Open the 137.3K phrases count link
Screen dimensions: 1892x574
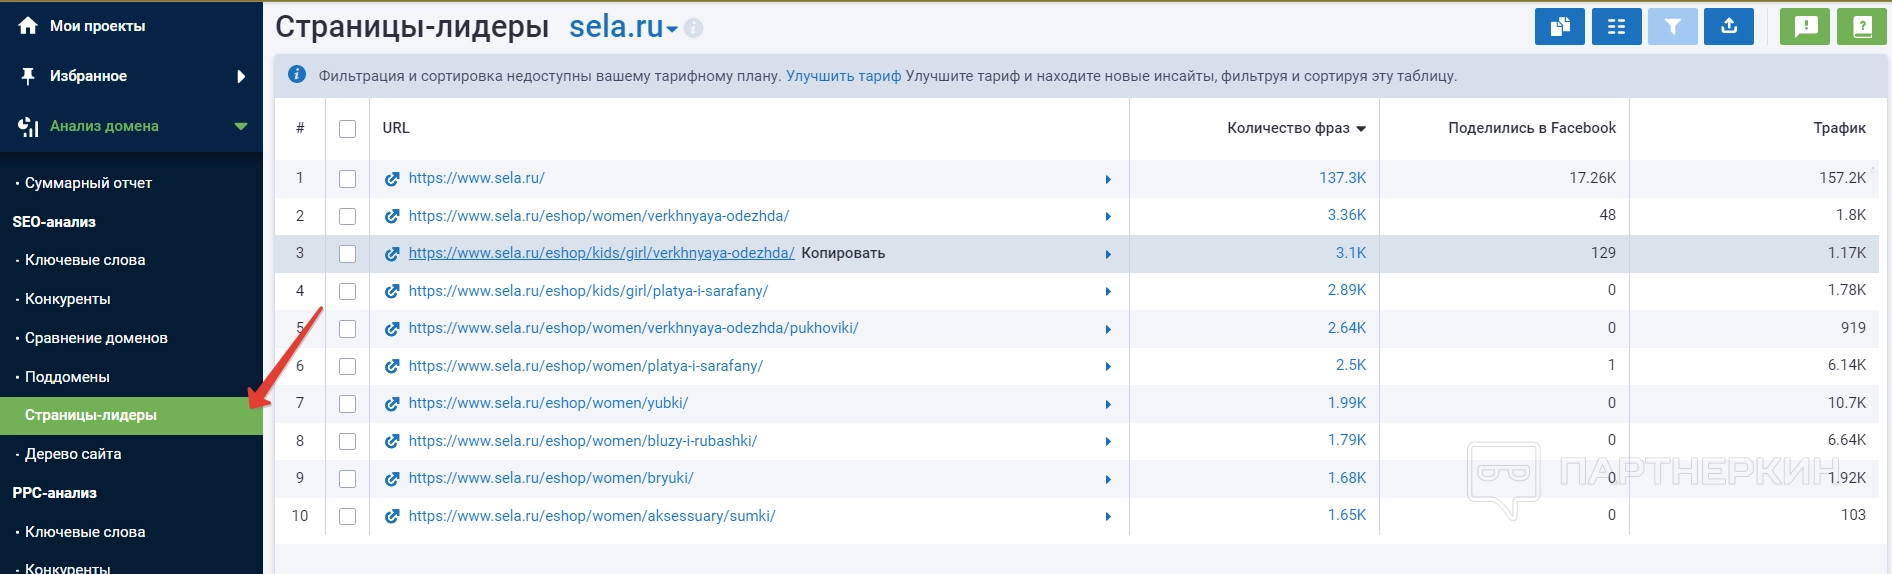click(x=1342, y=178)
